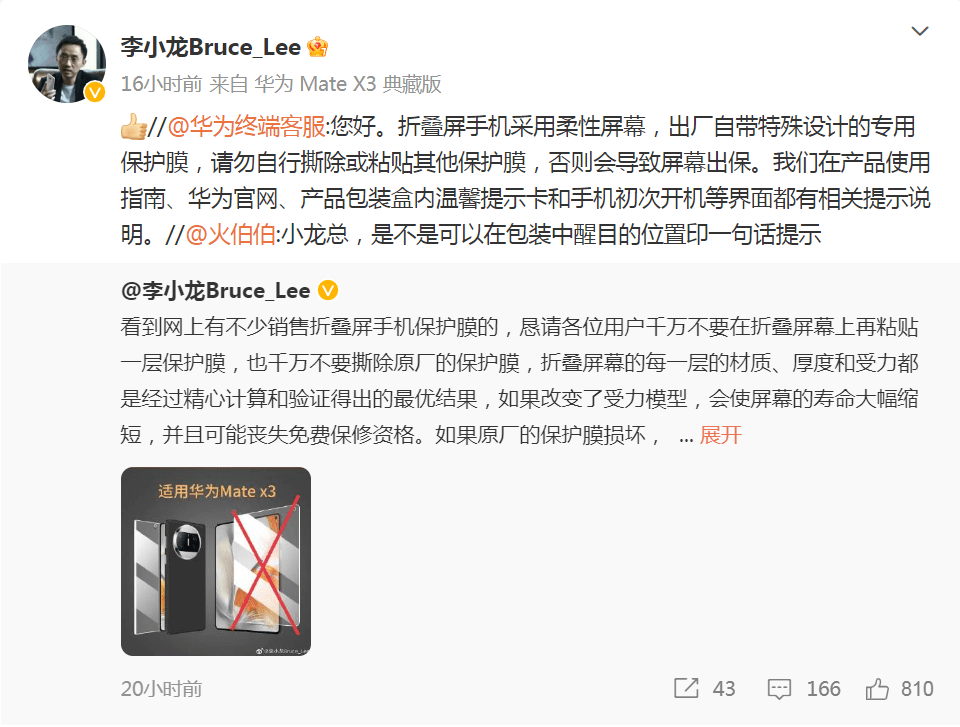This screenshot has height=727, width=960.
Task: Open the @华为终端客服 mention link
Action: 246,127
